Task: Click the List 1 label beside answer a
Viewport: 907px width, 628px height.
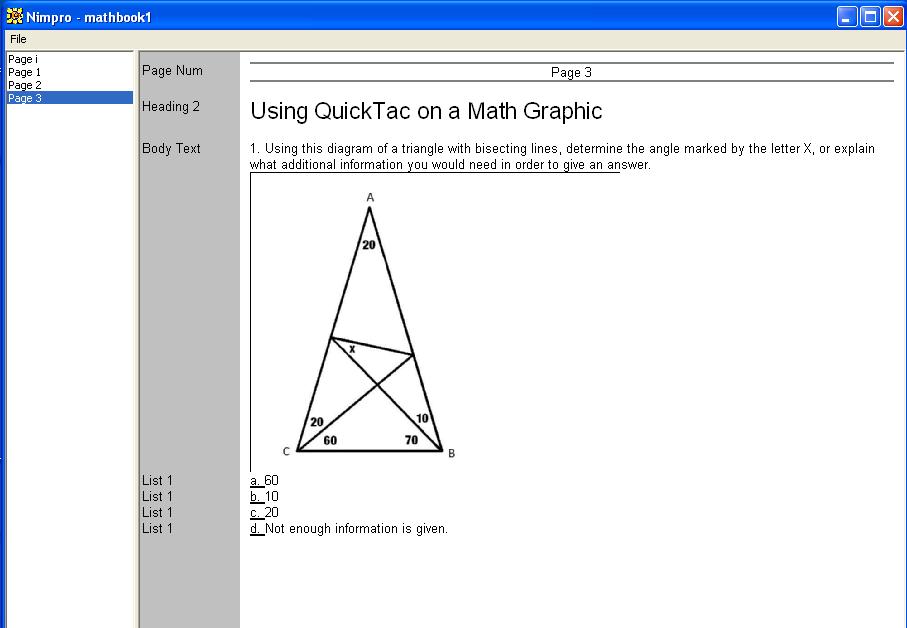Action: click(x=157, y=481)
